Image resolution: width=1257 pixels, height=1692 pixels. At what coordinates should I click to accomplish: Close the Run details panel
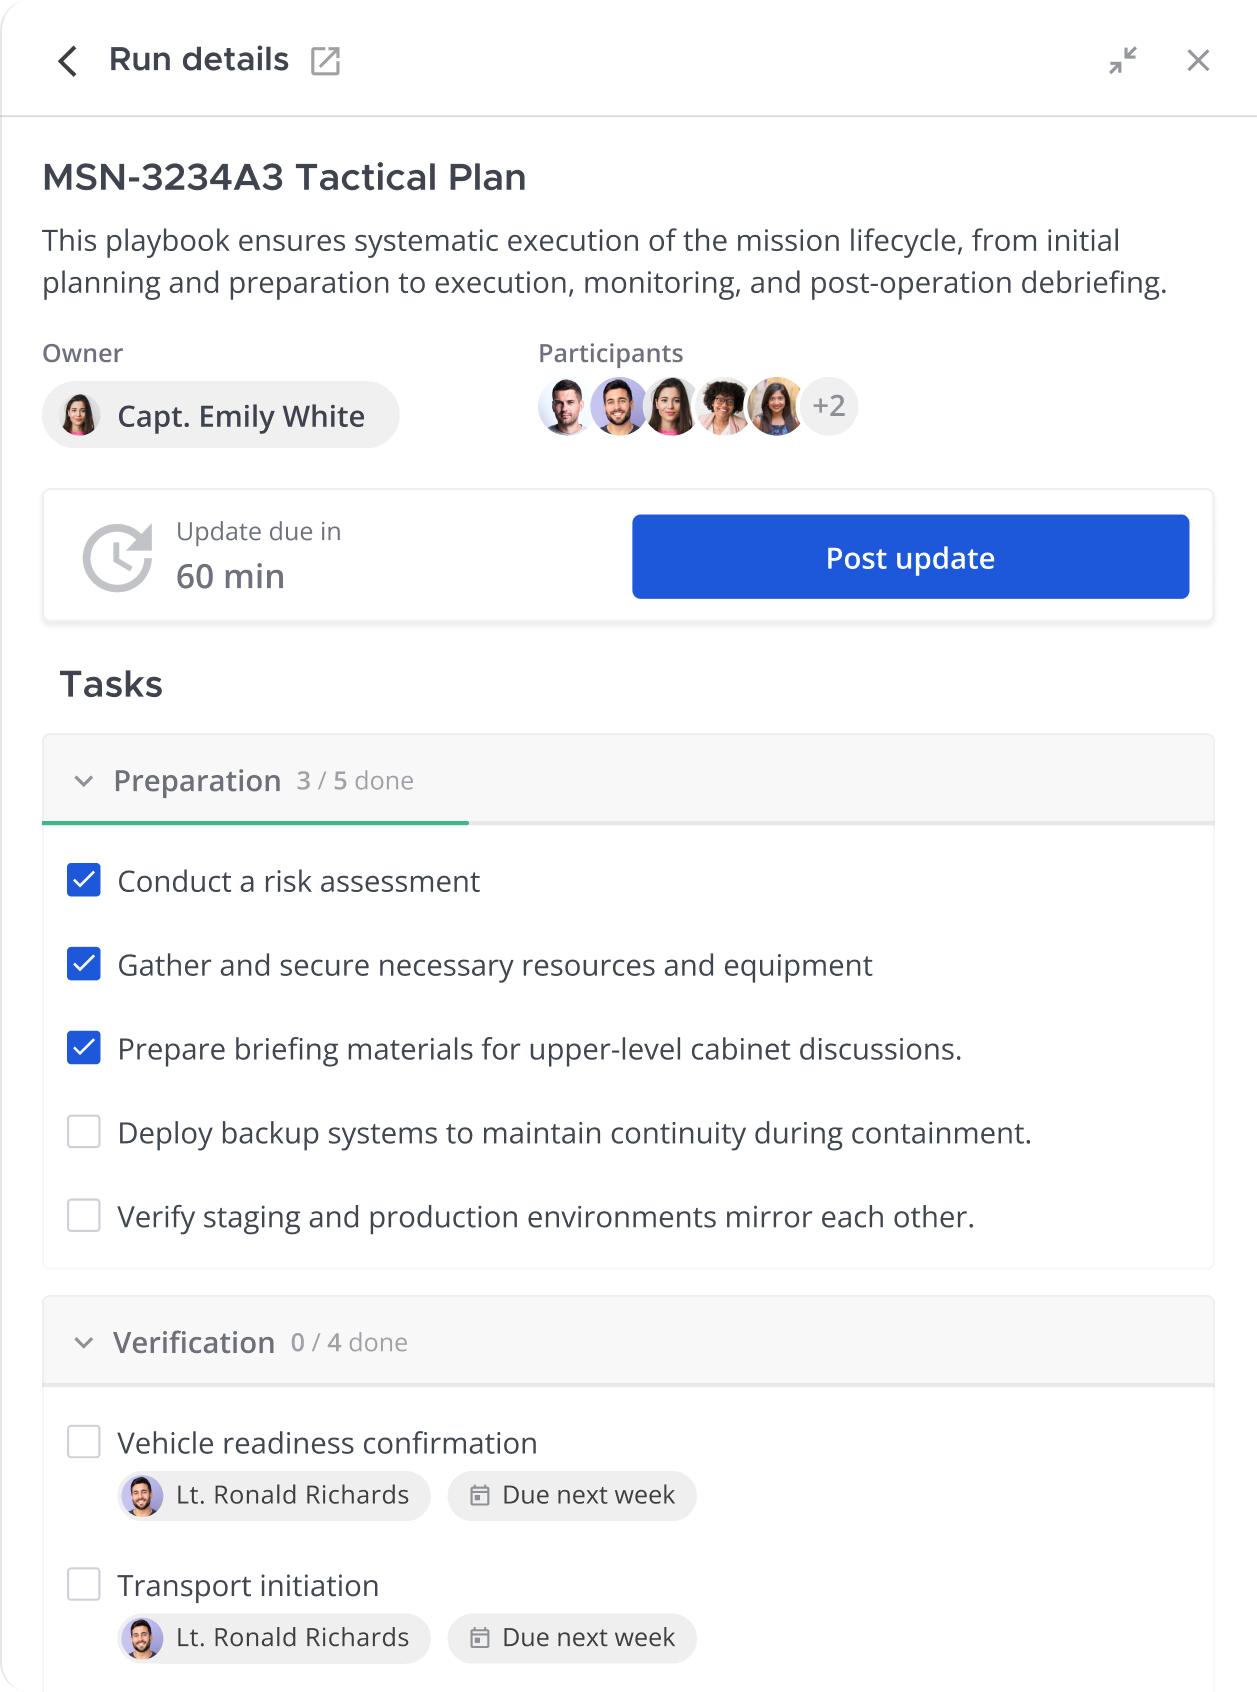click(1198, 61)
